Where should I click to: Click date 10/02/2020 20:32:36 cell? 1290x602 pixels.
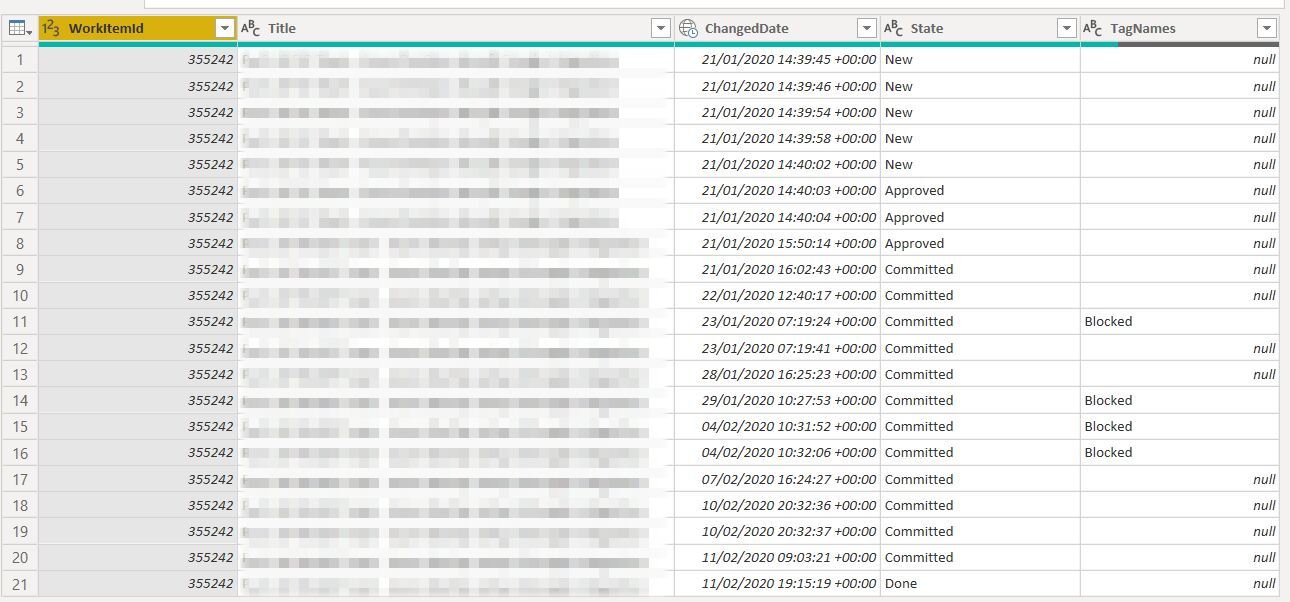[778, 505]
